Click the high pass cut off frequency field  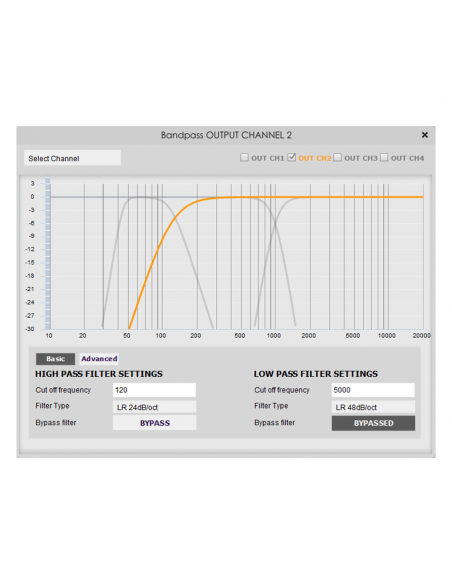click(x=155, y=390)
